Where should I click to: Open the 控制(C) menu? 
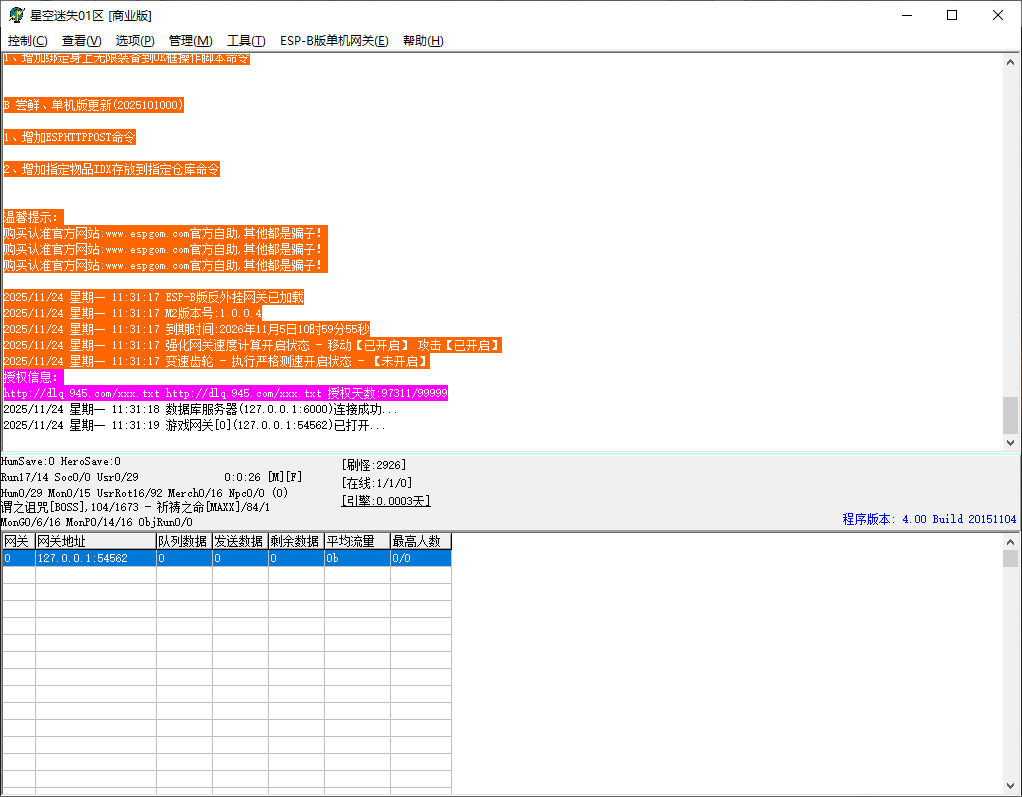click(x=28, y=41)
